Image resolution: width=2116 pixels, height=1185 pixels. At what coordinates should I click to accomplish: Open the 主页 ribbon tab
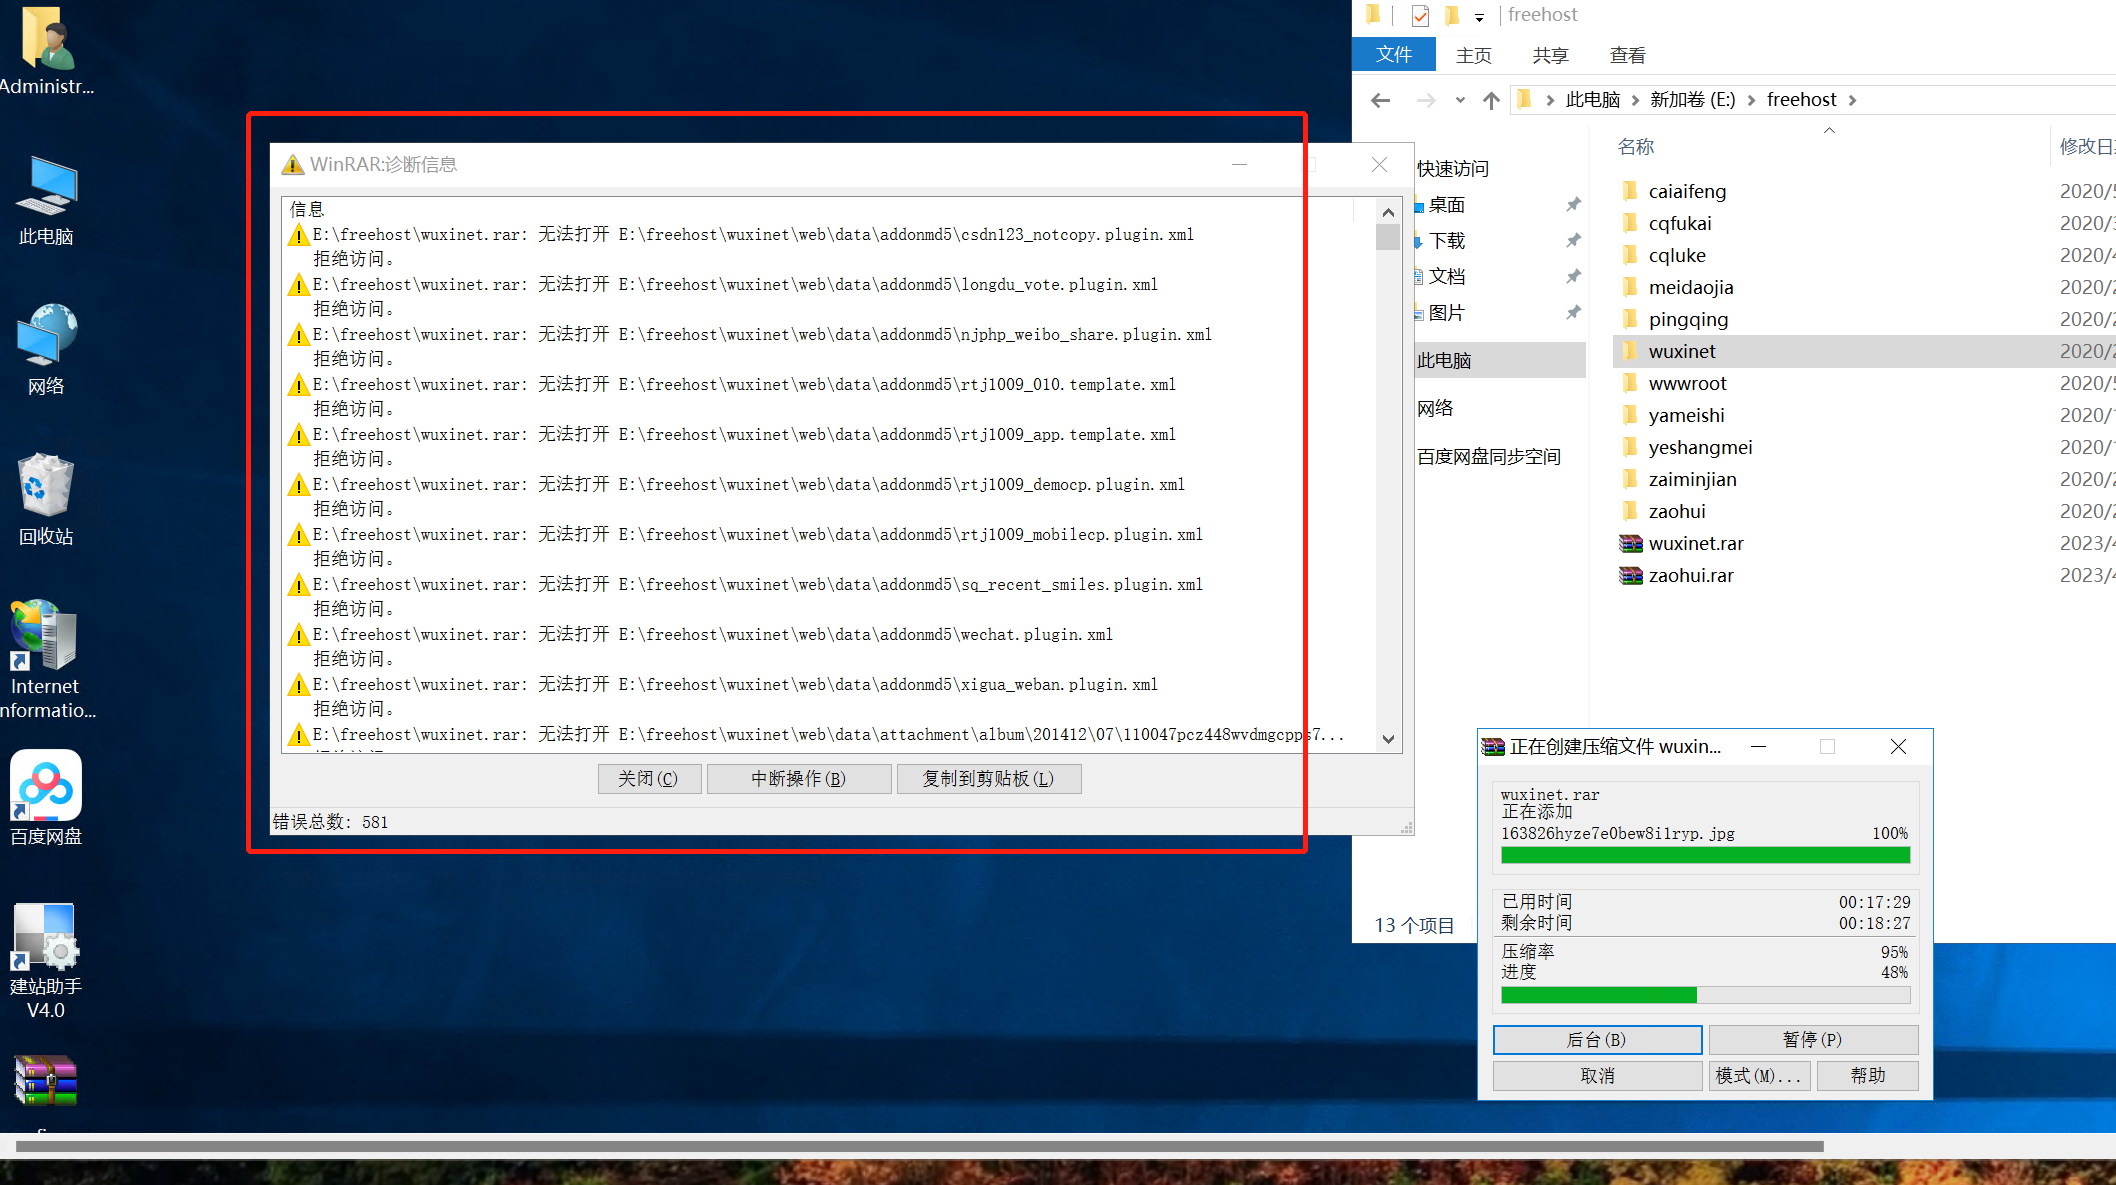1474,55
